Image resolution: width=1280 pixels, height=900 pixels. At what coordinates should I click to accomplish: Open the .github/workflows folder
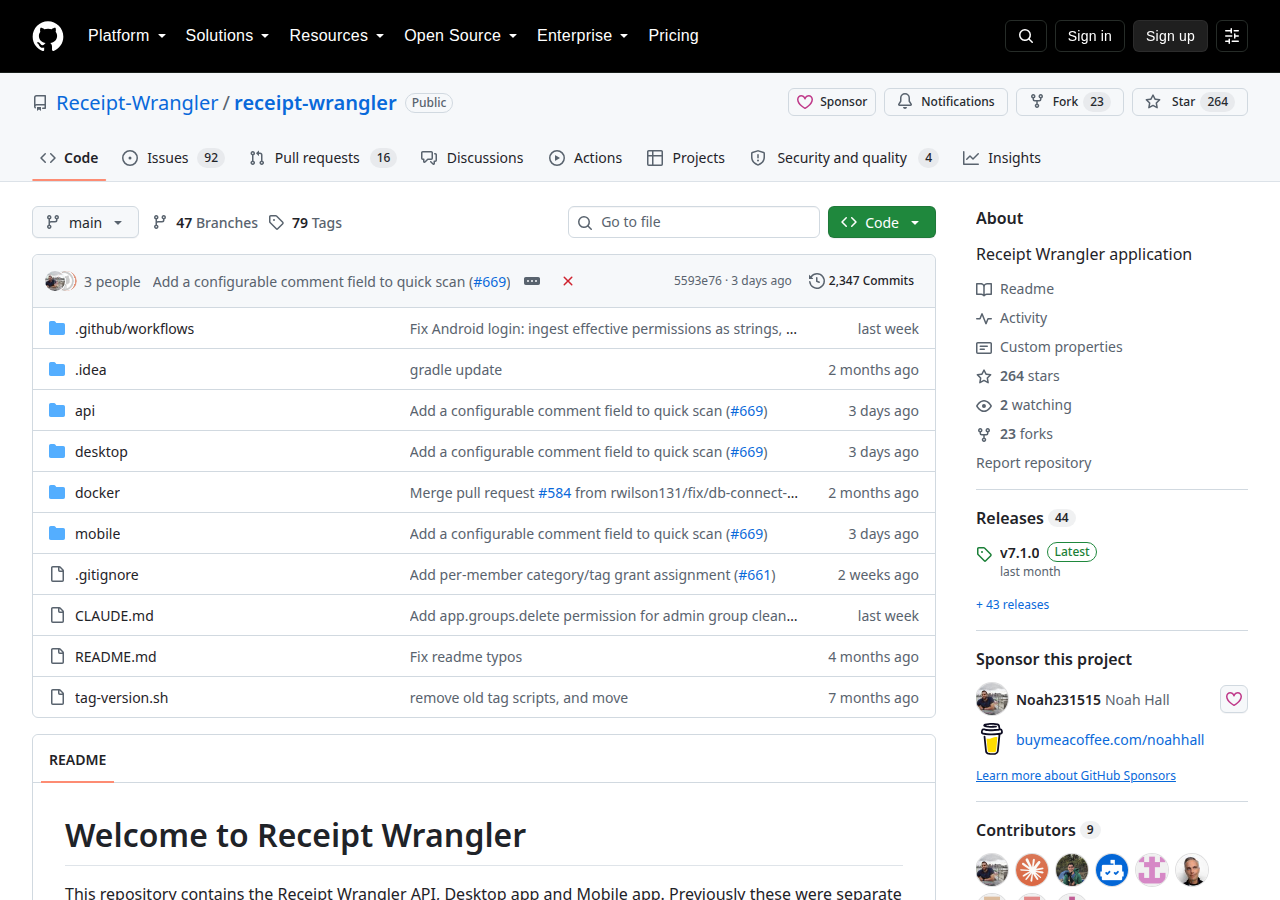(x=135, y=329)
